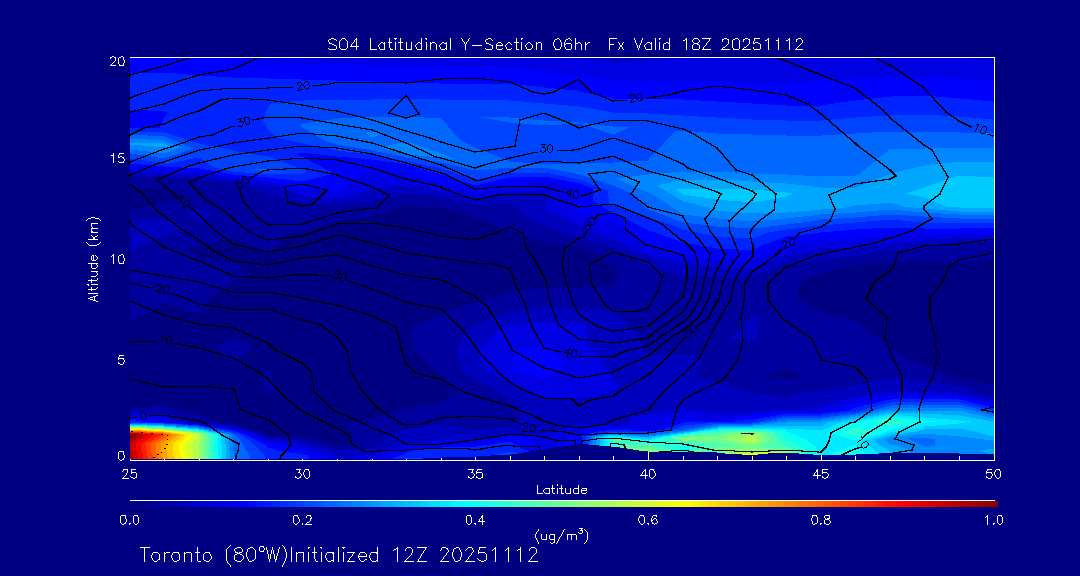The height and width of the screenshot is (576, 1080).
Task: Click the red SO4 hotspot near latitude 25
Action: pos(143,443)
